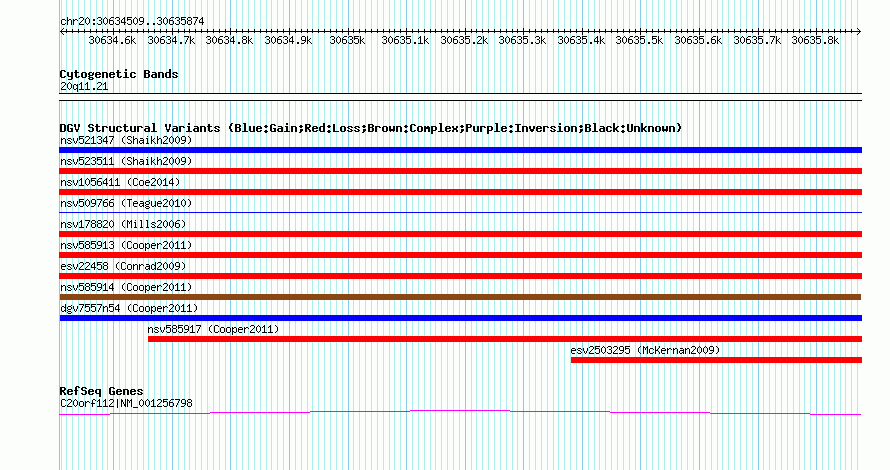Open nsv523511 (Shaikh2009) variant label

click(x=126, y=161)
